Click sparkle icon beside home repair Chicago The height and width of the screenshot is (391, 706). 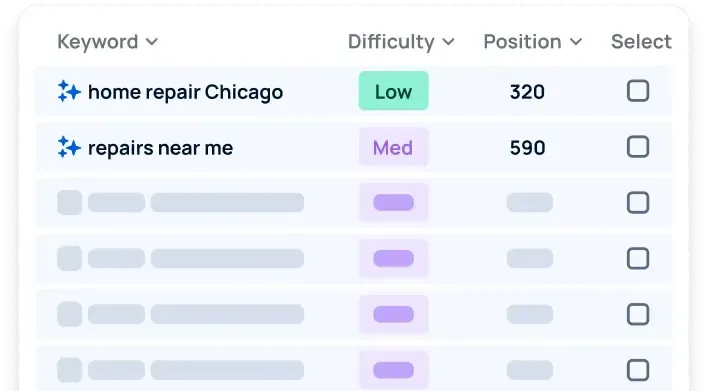click(69, 91)
